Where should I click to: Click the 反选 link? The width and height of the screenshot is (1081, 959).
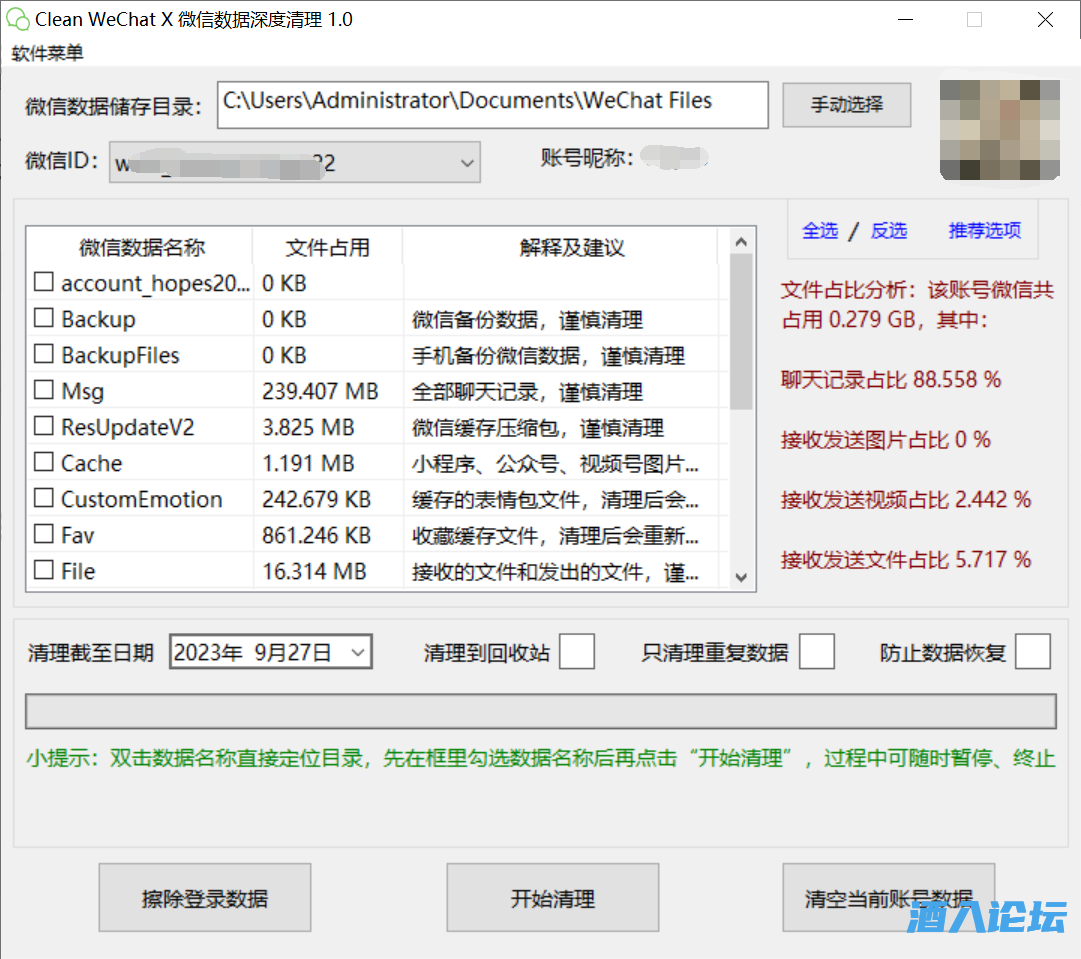coord(889,230)
